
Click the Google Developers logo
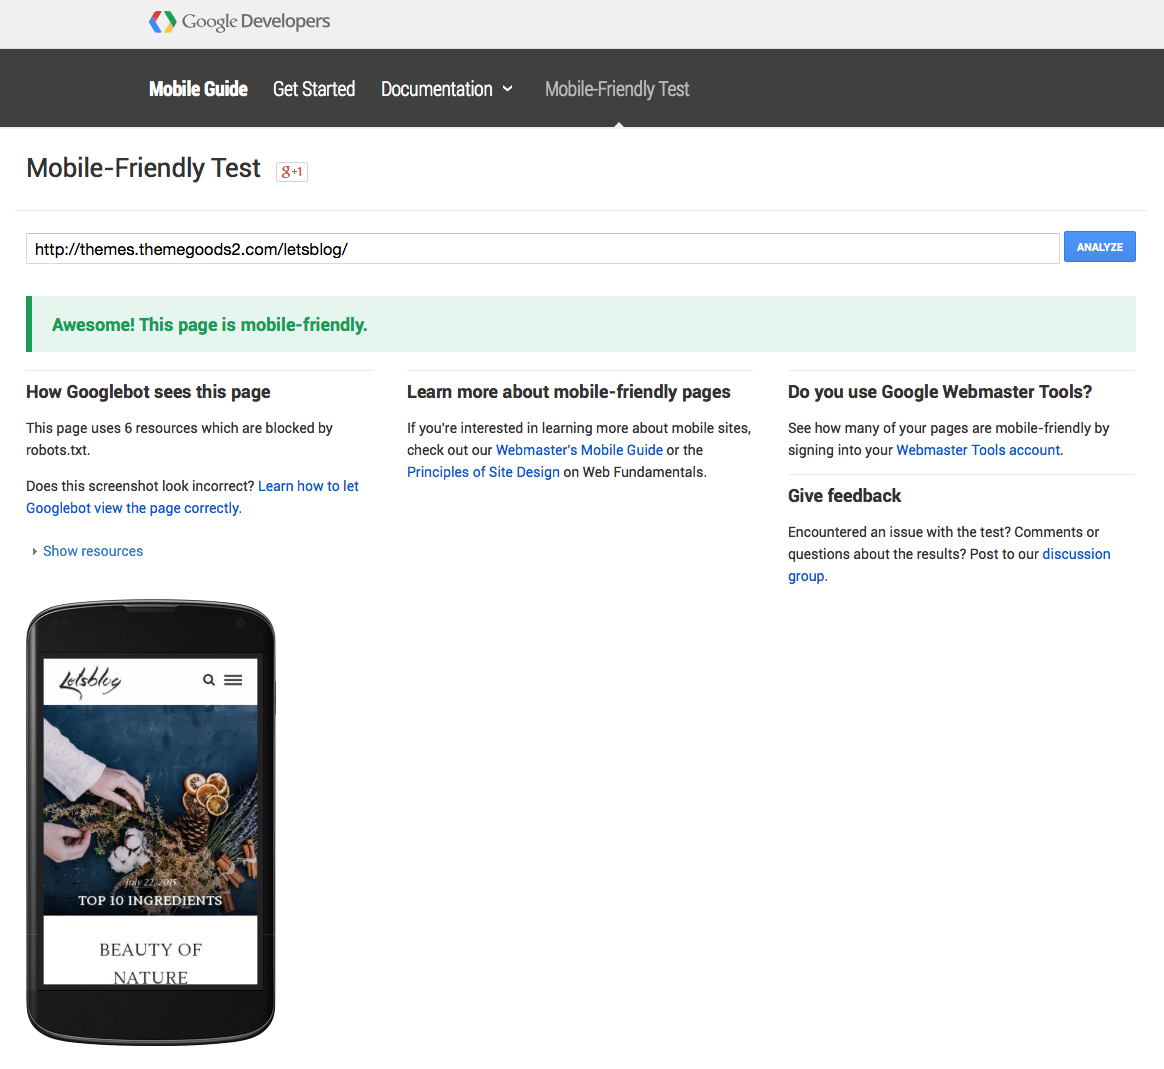pyautogui.click(x=239, y=21)
